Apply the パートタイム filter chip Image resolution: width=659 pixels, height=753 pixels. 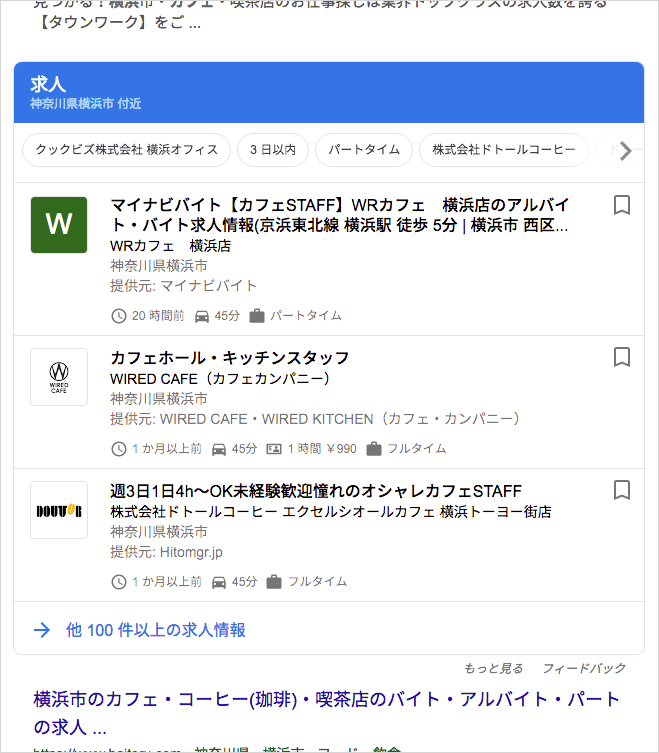(364, 150)
